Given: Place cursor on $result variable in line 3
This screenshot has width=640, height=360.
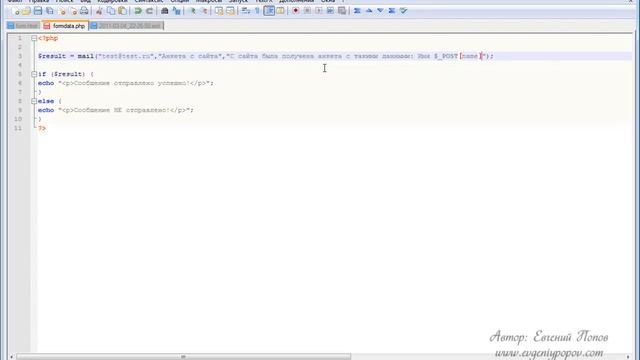Looking at the screenshot, I should (x=52, y=56).
